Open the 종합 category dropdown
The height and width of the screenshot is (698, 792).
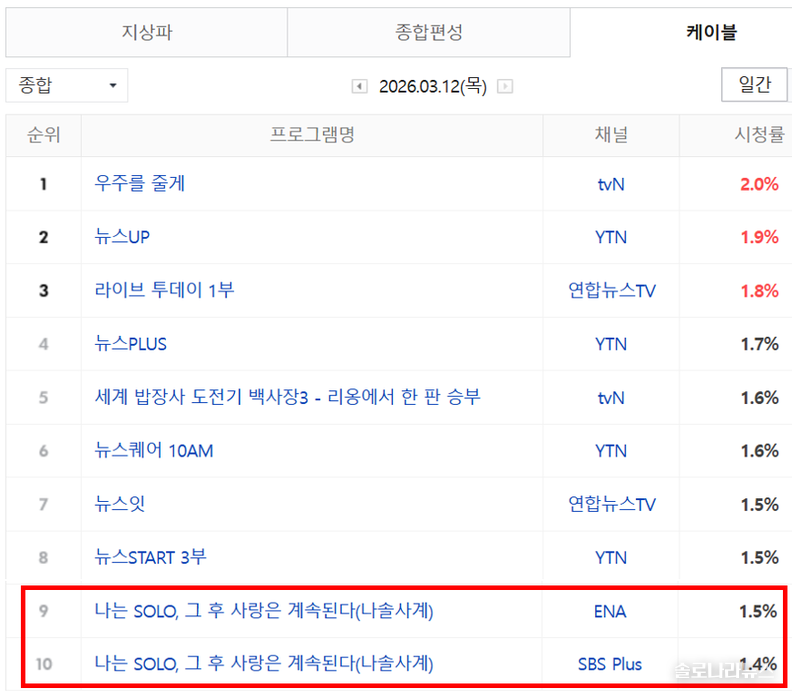click(x=67, y=85)
